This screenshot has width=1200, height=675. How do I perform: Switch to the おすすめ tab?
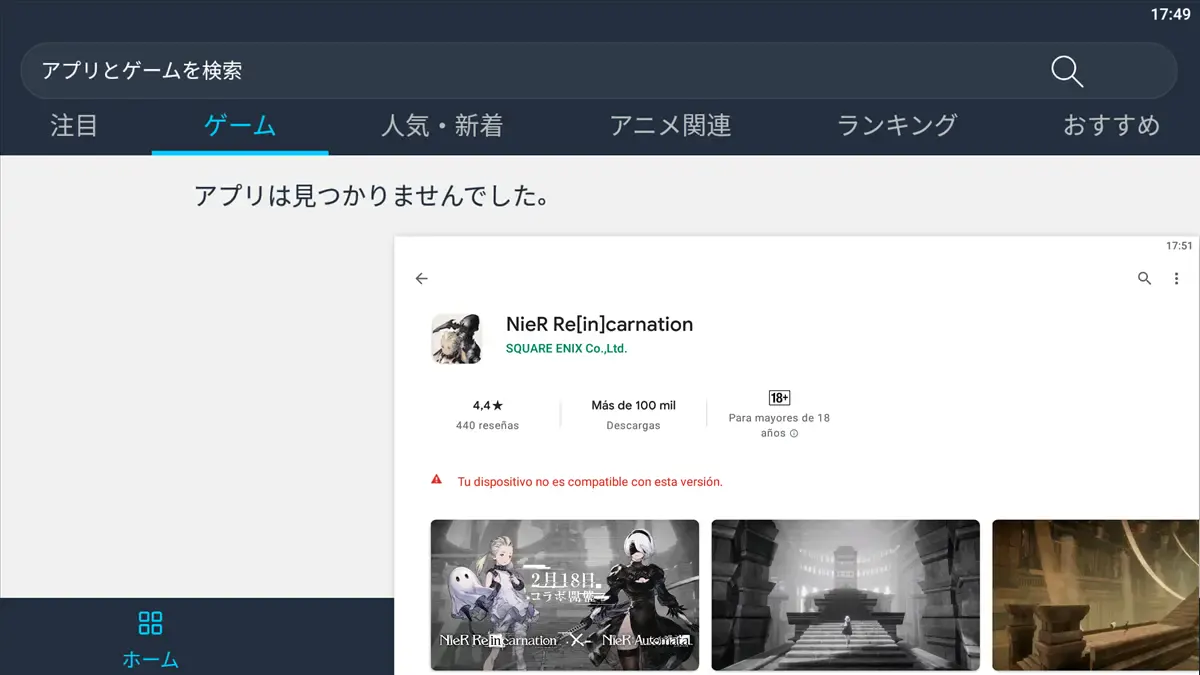coord(1111,126)
